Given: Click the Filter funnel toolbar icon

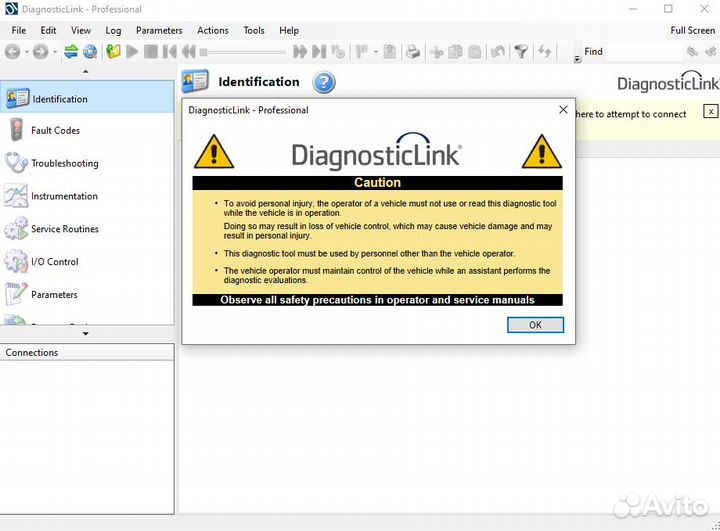Looking at the screenshot, I should tap(521, 52).
